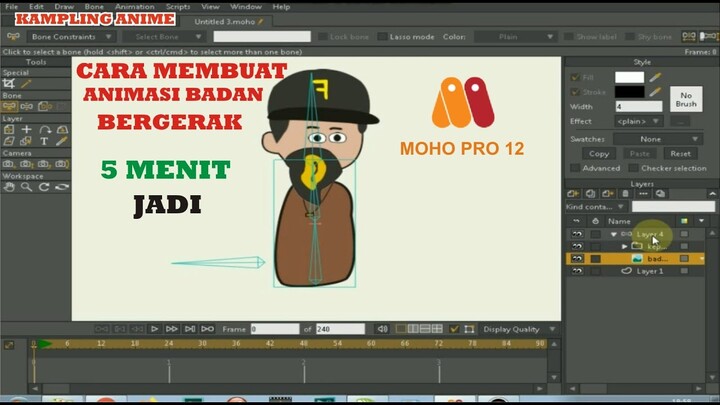Expand the kep... folder layer
720x405 pixels.
click(624, 247)
